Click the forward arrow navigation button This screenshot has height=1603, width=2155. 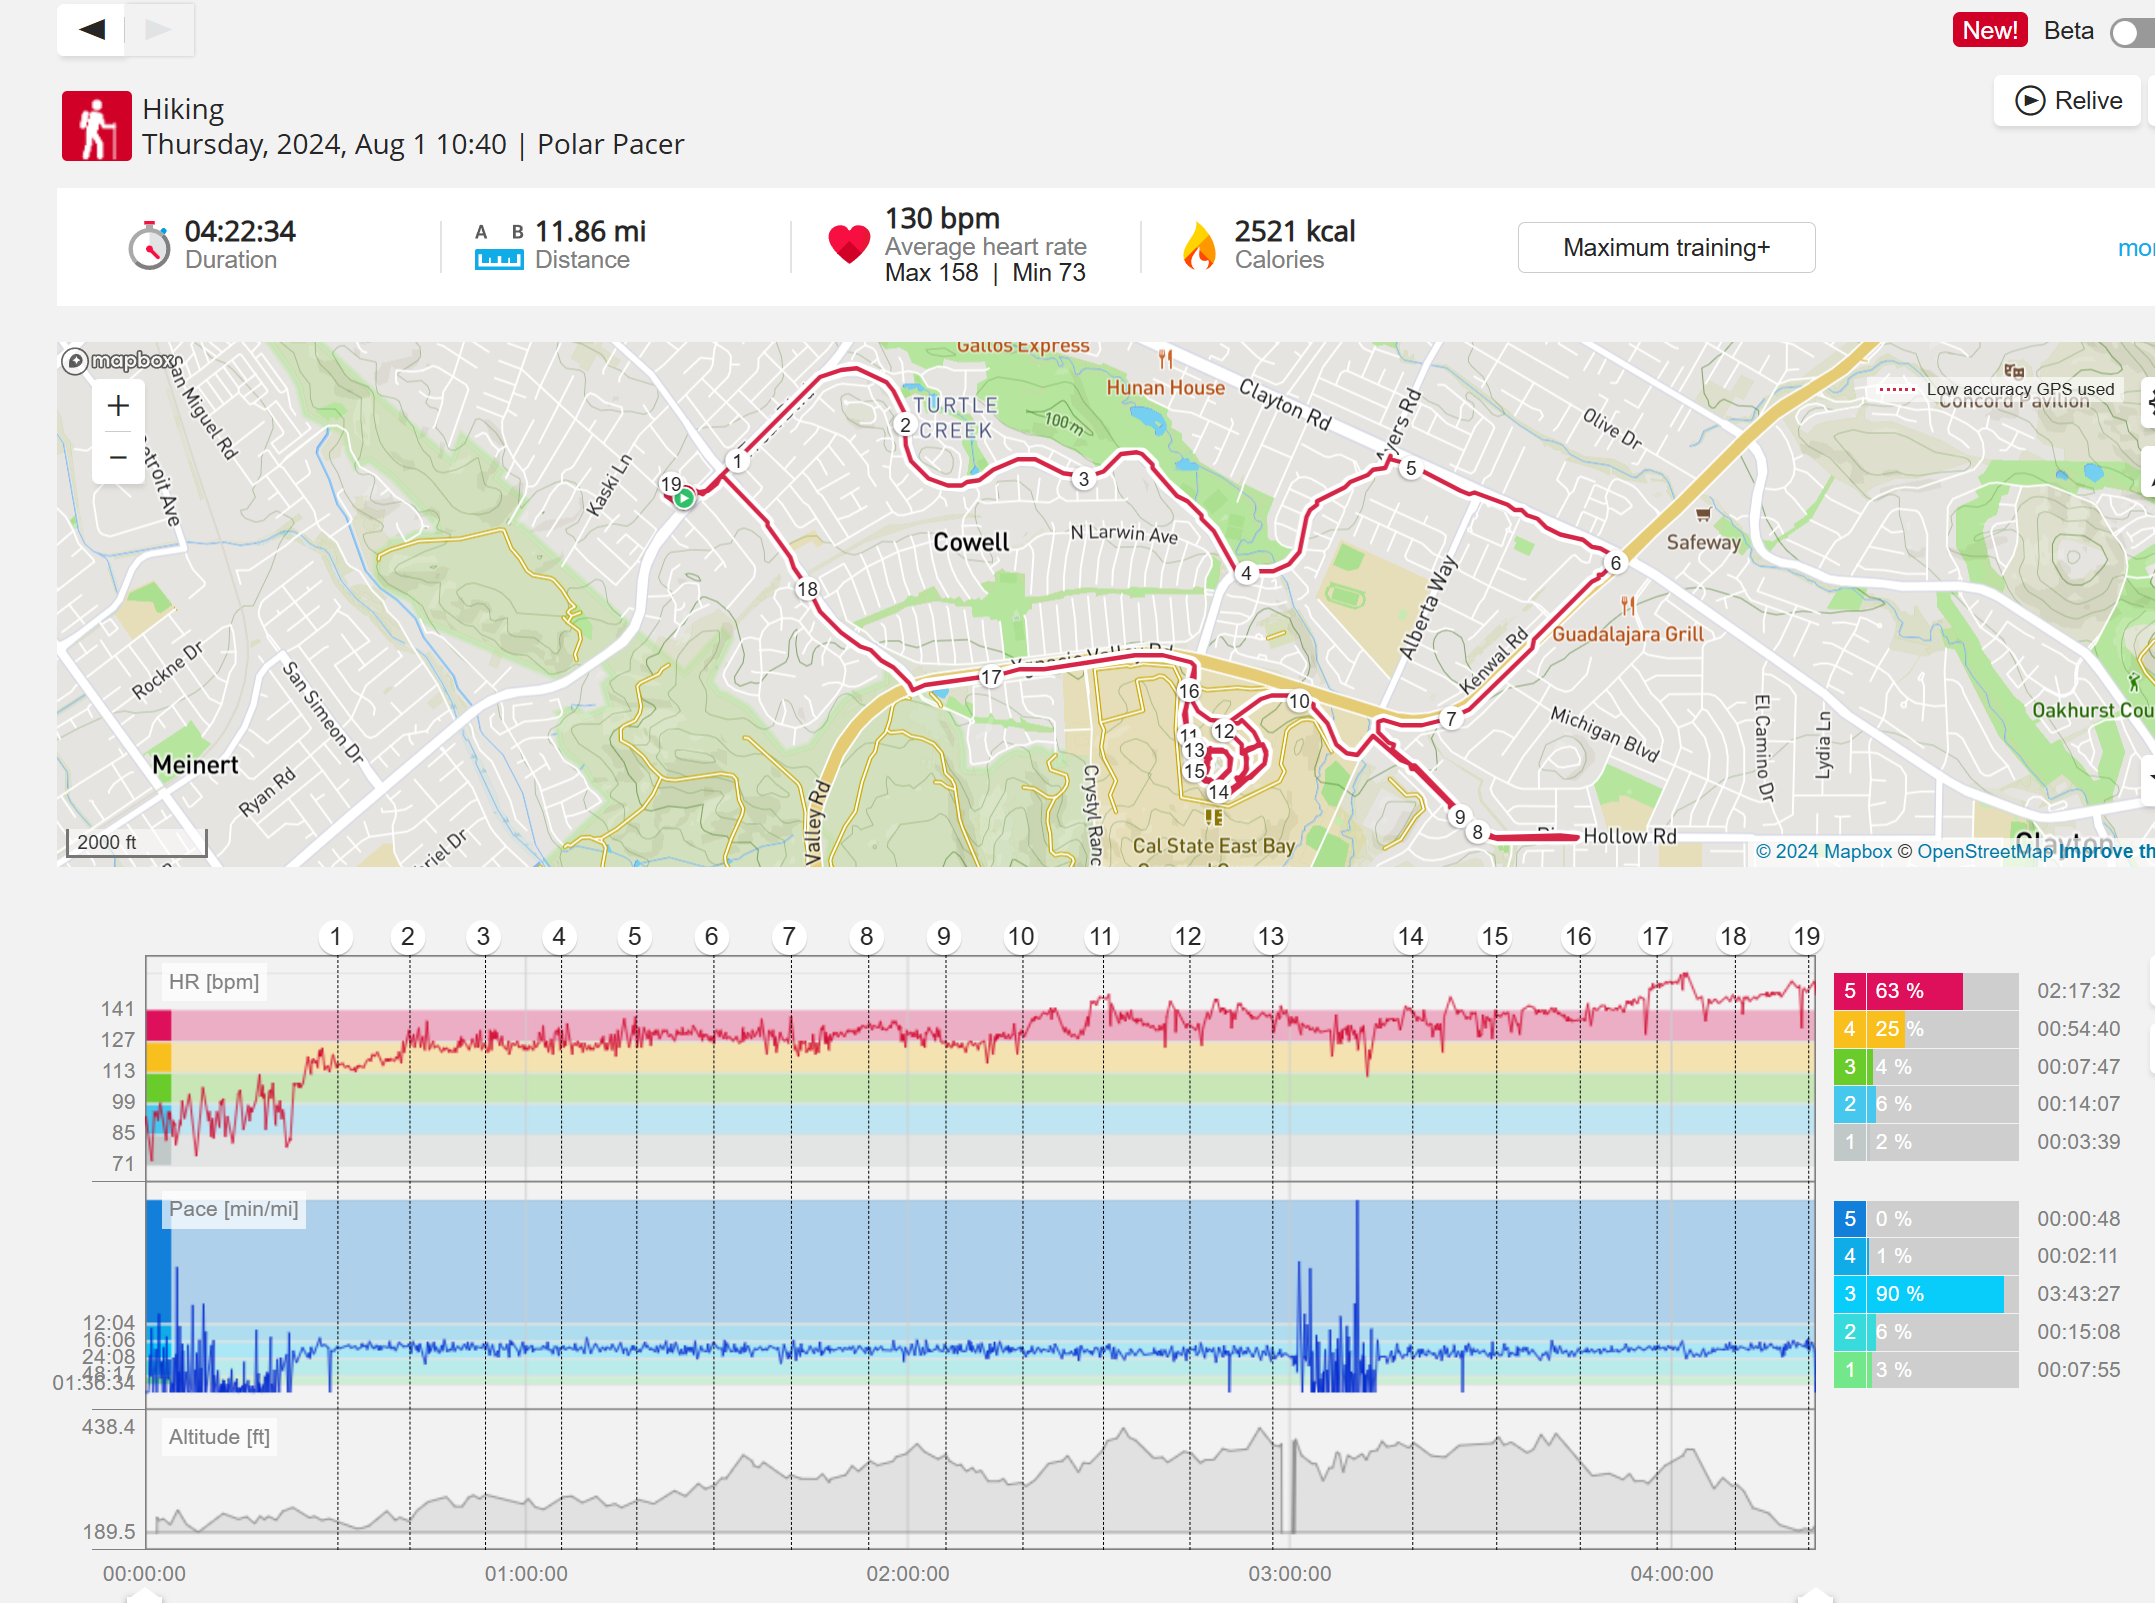pos(159,30)
